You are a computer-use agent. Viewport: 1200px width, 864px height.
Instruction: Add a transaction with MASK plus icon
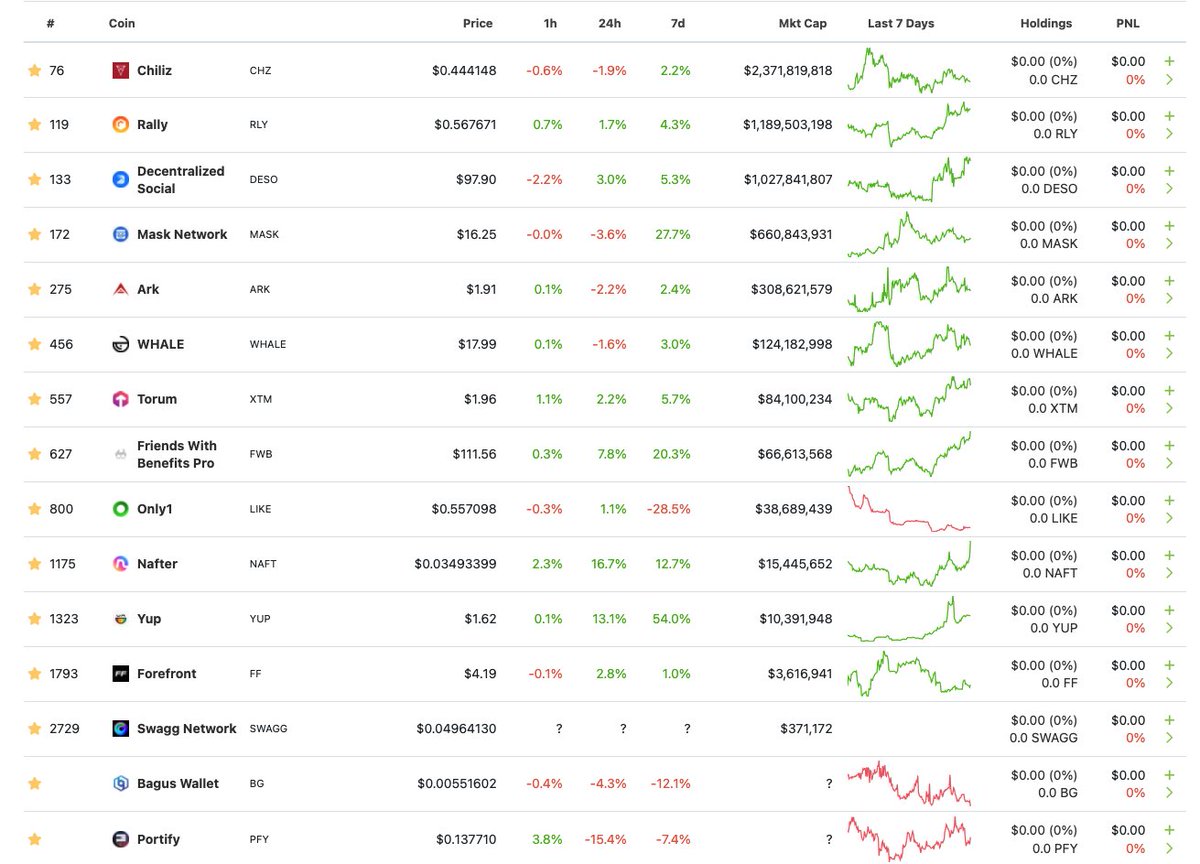pyautogui.click(x=1169, y=226)
